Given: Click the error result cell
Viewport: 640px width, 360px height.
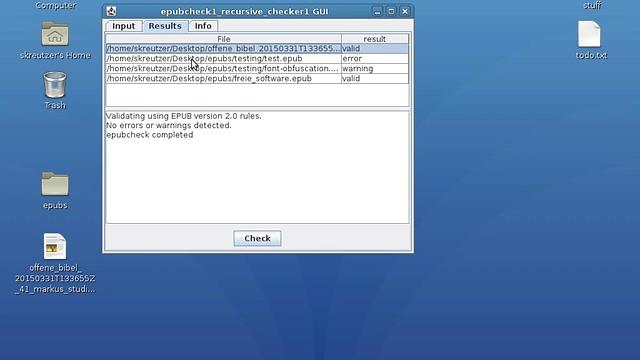Looking at the screenshot, I should (375, 58).
